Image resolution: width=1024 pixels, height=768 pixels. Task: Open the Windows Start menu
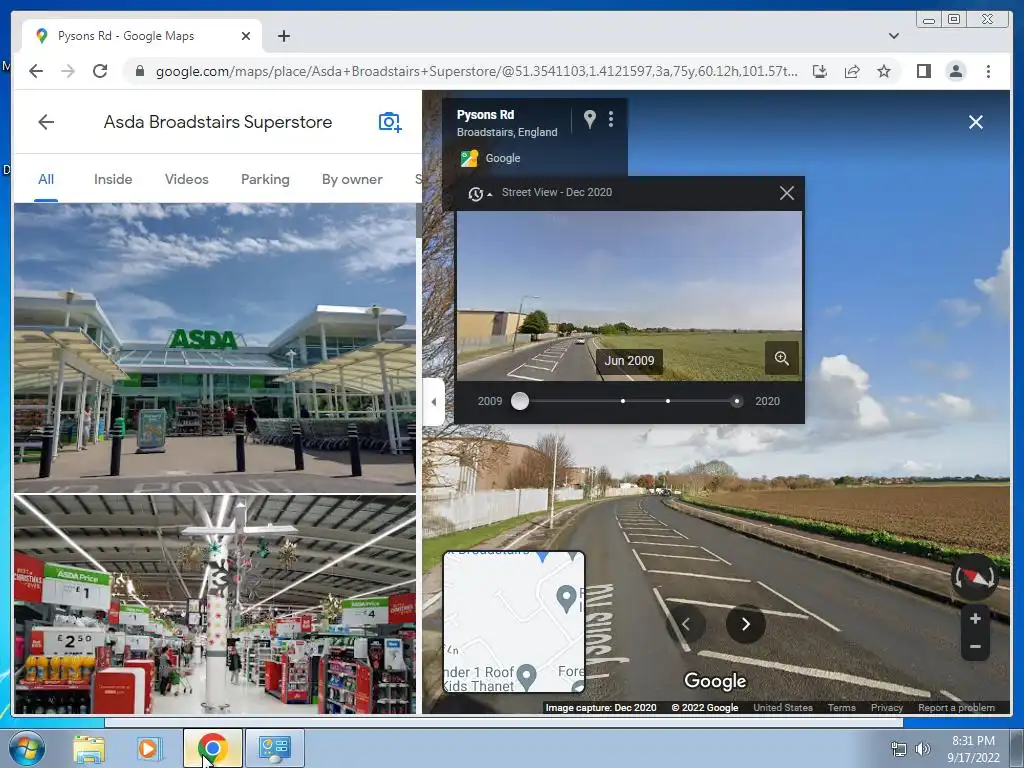(25, 748)
